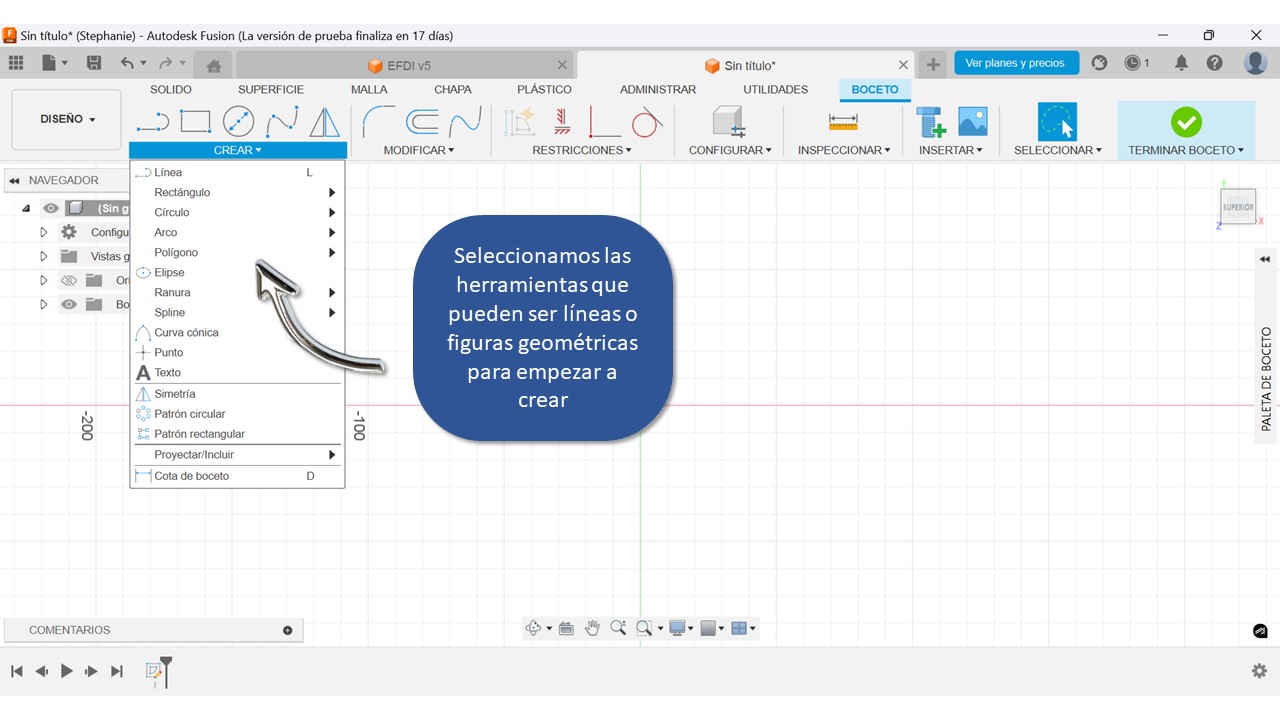Activate the Pan hand tool

click(x=592, y=628)
